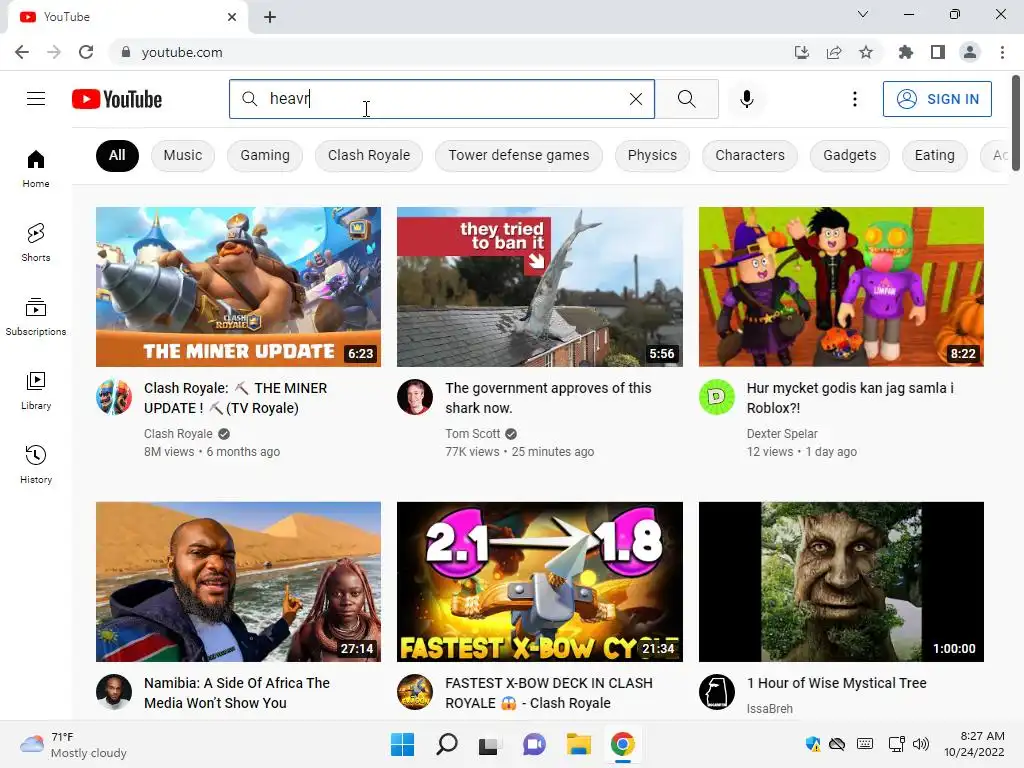Open the Wise Mystical Tree thumbnail
This screenshot has width=1024, height=768.
click(x=841, y=582)
